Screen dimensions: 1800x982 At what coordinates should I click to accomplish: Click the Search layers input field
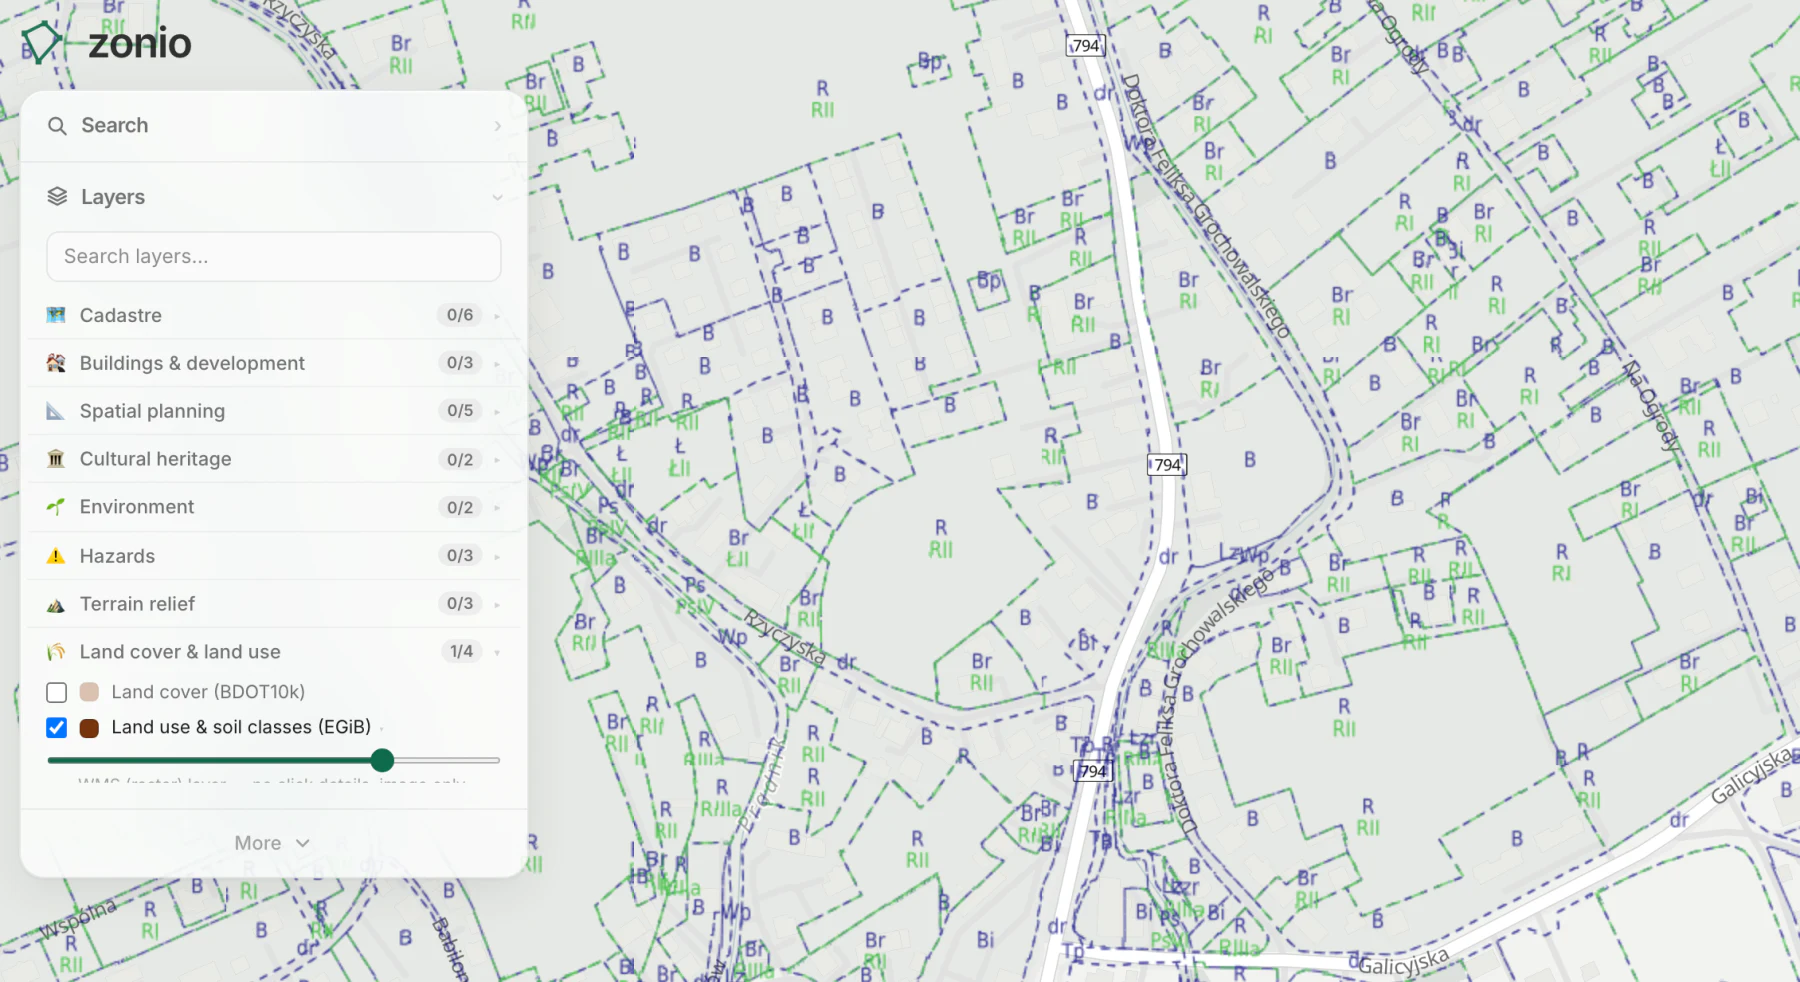[x=274, y=257]
